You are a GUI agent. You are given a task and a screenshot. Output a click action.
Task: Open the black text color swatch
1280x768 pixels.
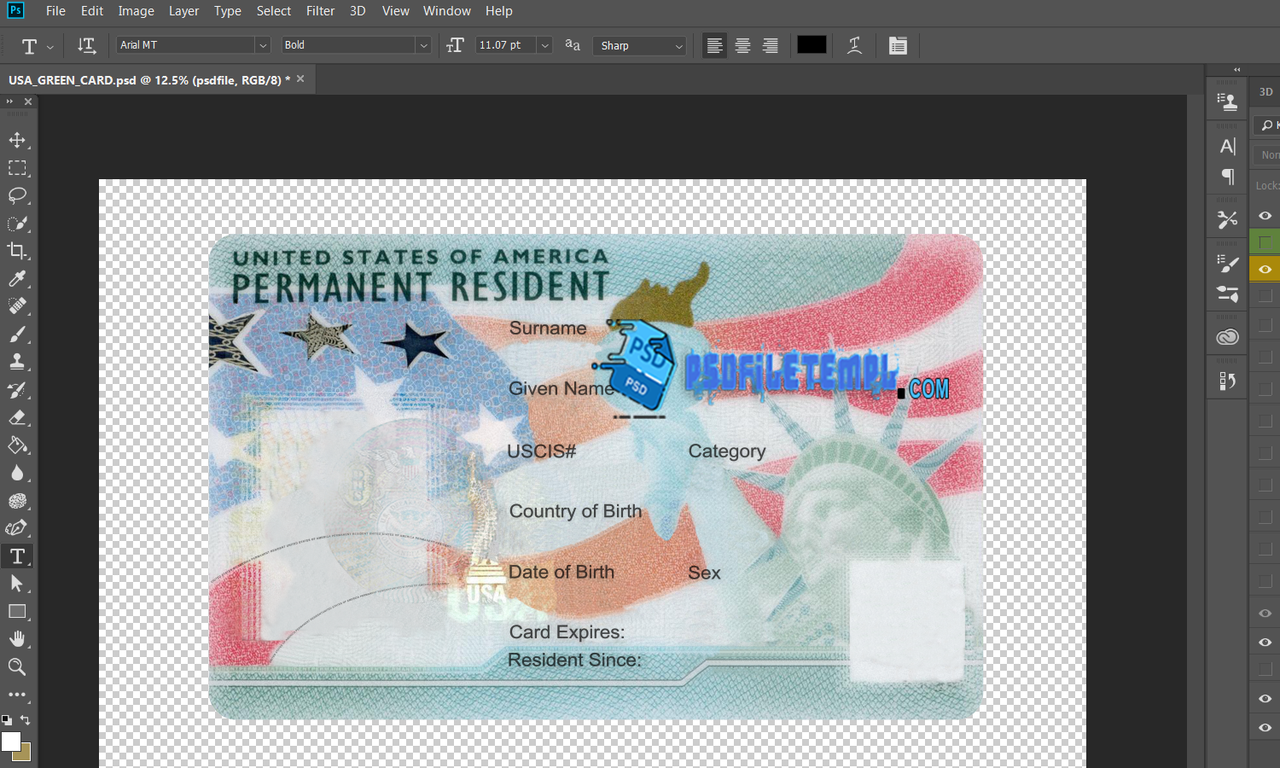[x=812, y=45]
